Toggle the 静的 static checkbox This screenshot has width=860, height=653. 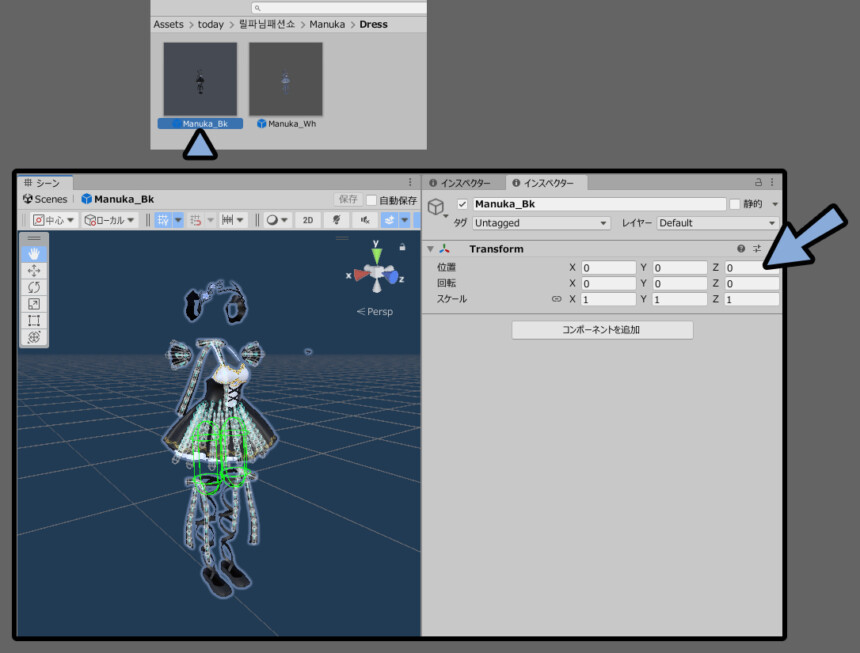click(735, 204)
